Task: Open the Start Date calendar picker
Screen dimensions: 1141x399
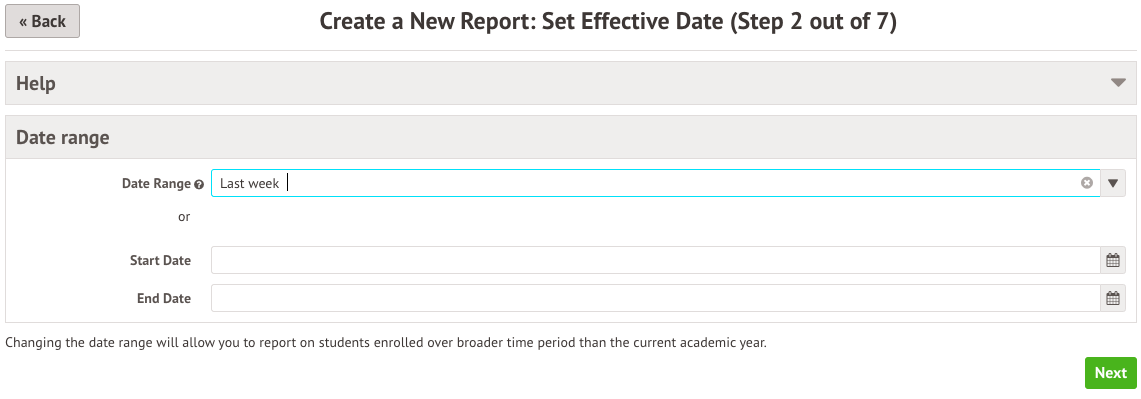Action: (1113, 260)
